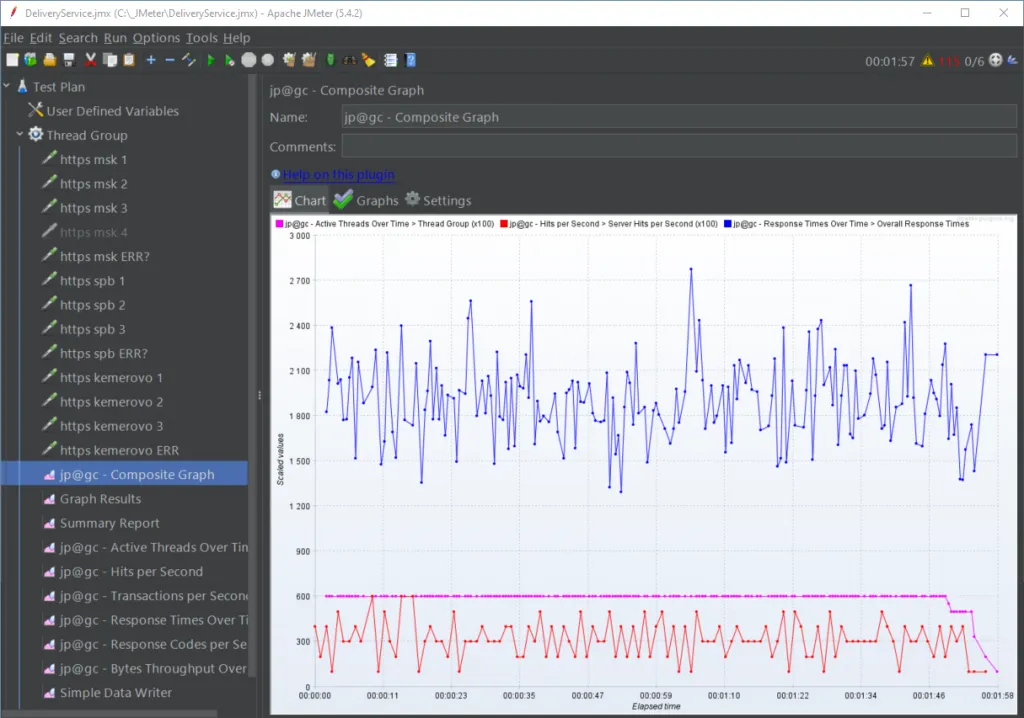
Task: Expand all nodes with plus icon
Action: click(151, 60)
